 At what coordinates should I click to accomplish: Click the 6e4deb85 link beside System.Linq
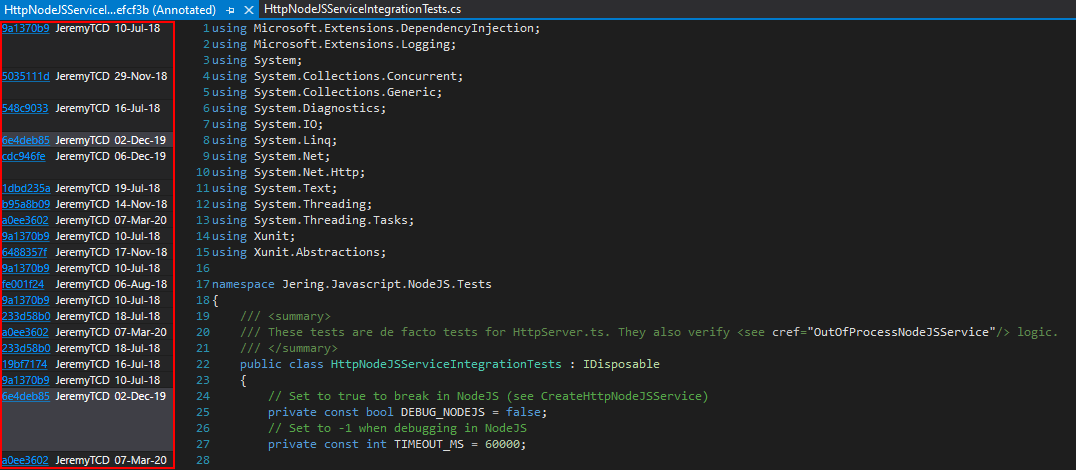[26, 140]
